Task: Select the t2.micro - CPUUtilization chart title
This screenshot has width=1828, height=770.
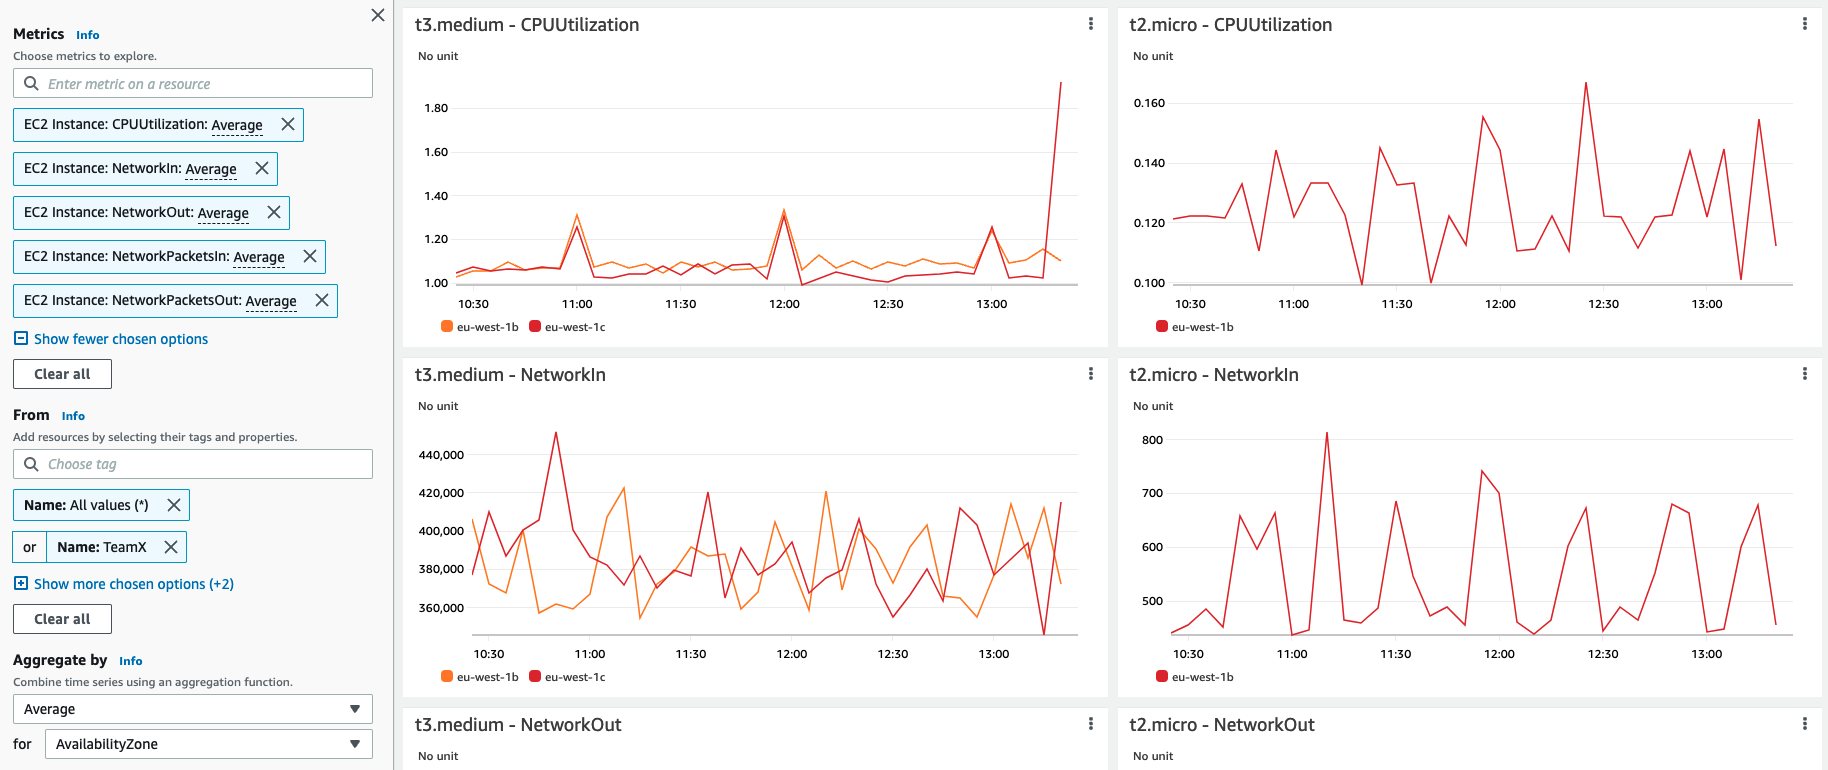Action: coord(1231,25)
